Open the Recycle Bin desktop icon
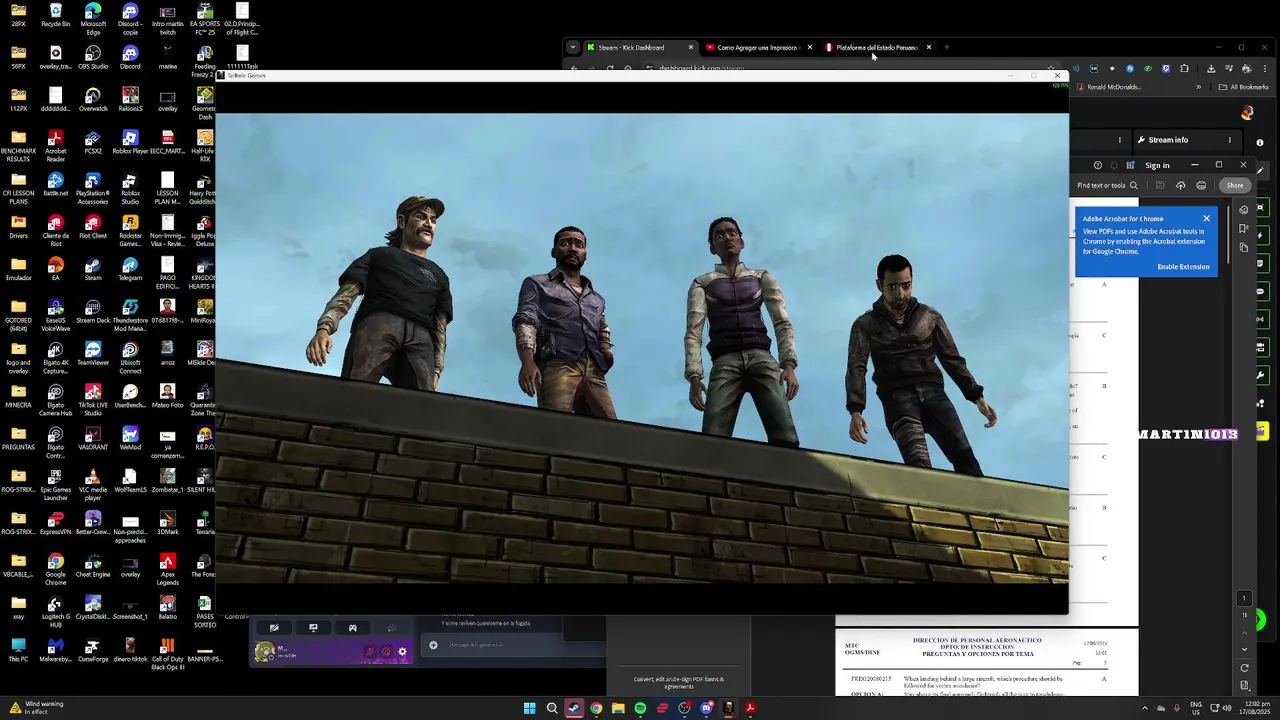This screenshot has height=720, width=1280. [x=56, y=15]
